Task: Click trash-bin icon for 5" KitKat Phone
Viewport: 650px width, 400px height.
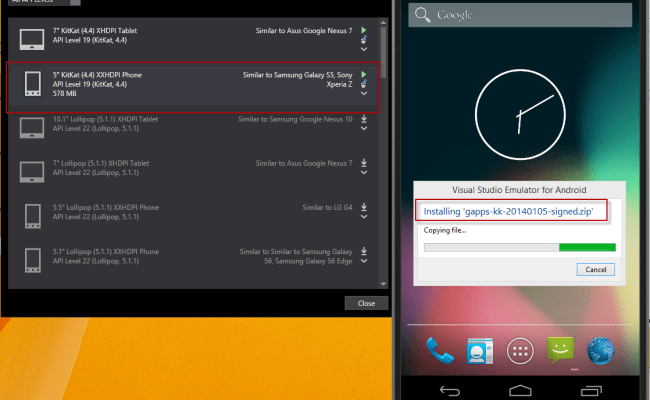Action: [364, 84]
